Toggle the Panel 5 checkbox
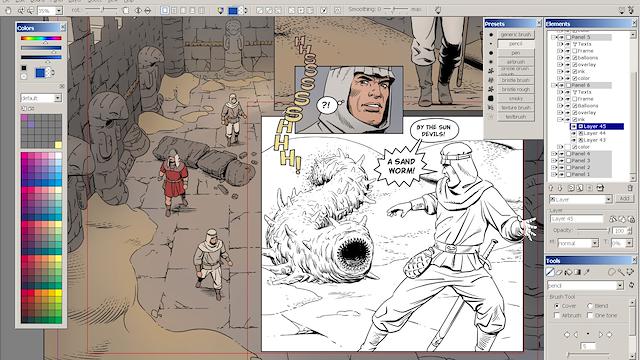This screenshot has height=360, width=640. tap(568, 37)
